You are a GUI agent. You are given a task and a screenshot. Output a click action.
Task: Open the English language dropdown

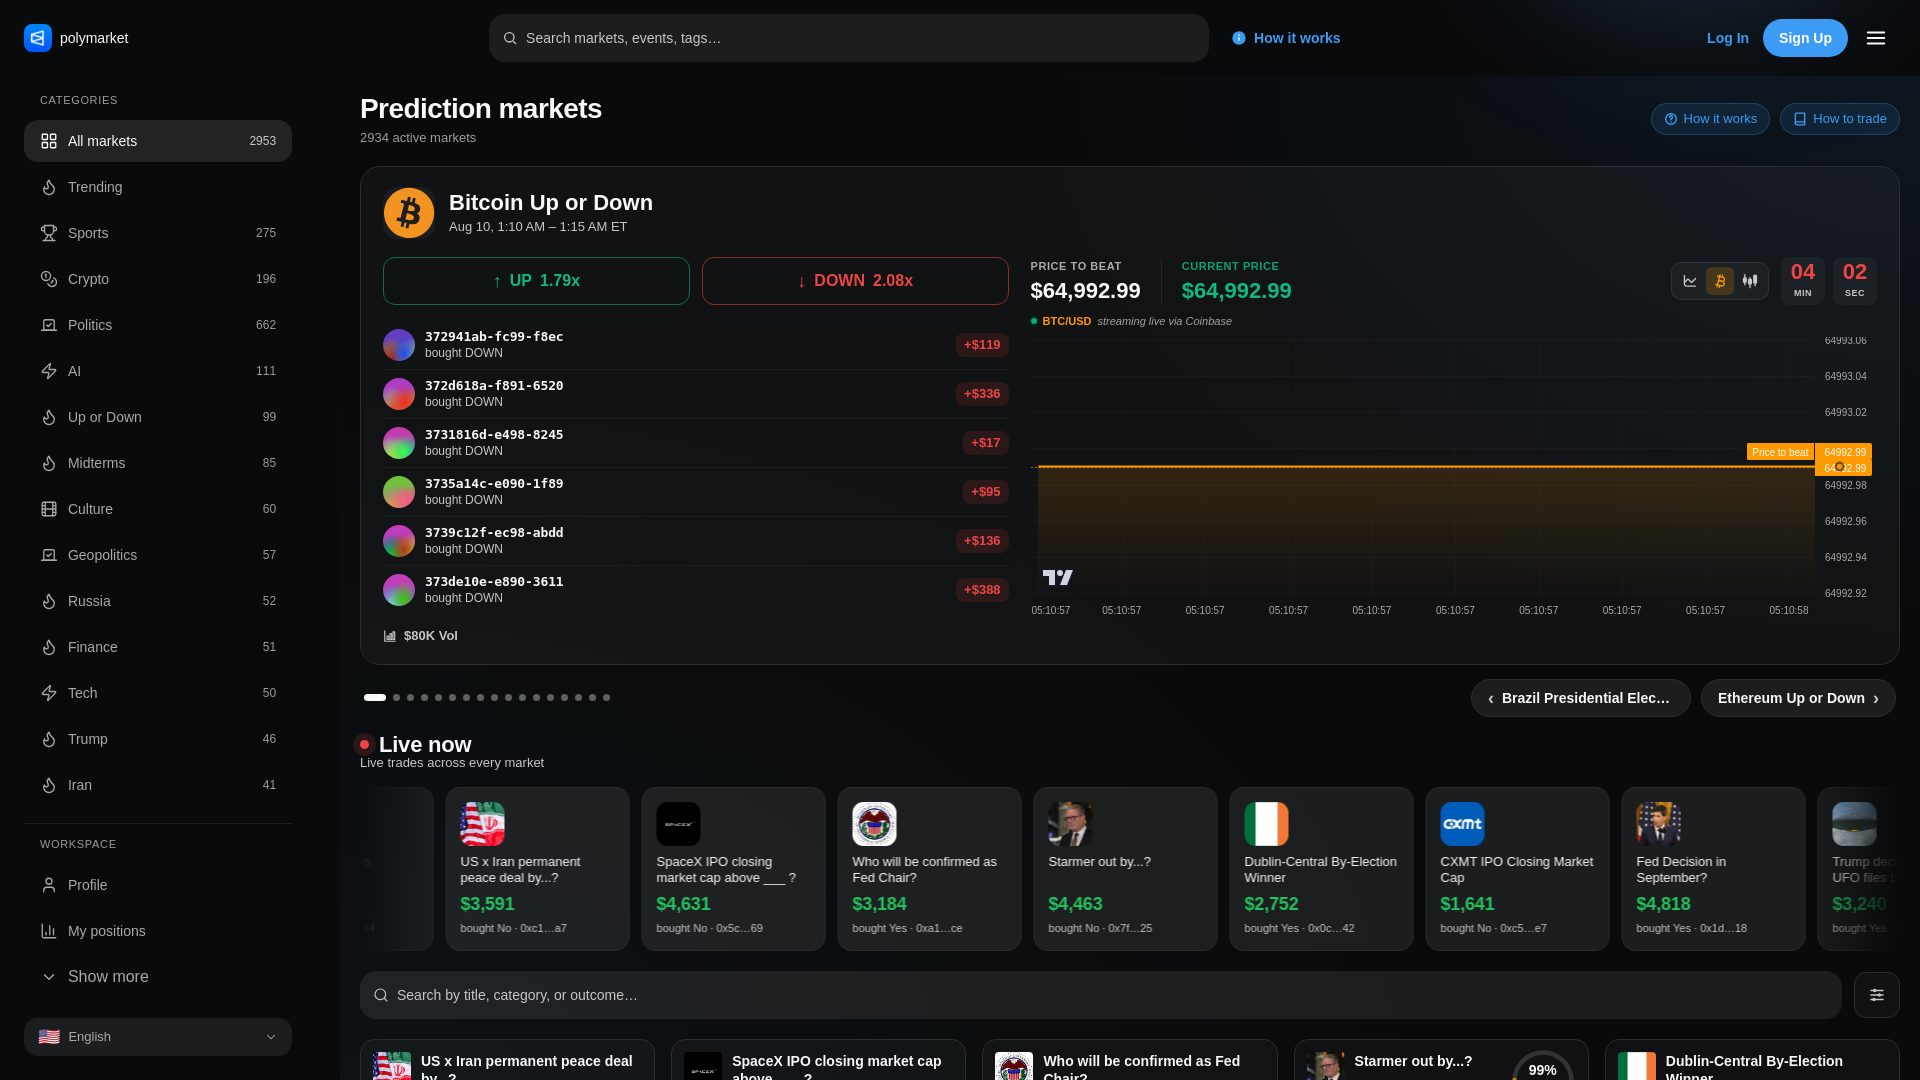tap(158, 1037)
